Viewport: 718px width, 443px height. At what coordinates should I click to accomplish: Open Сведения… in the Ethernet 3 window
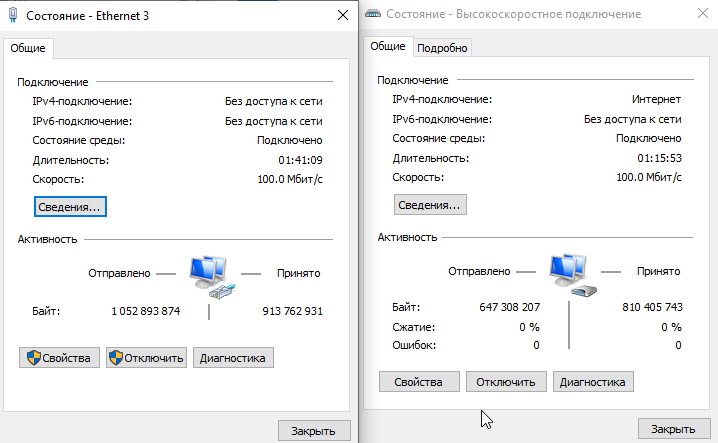pos(70,207)
